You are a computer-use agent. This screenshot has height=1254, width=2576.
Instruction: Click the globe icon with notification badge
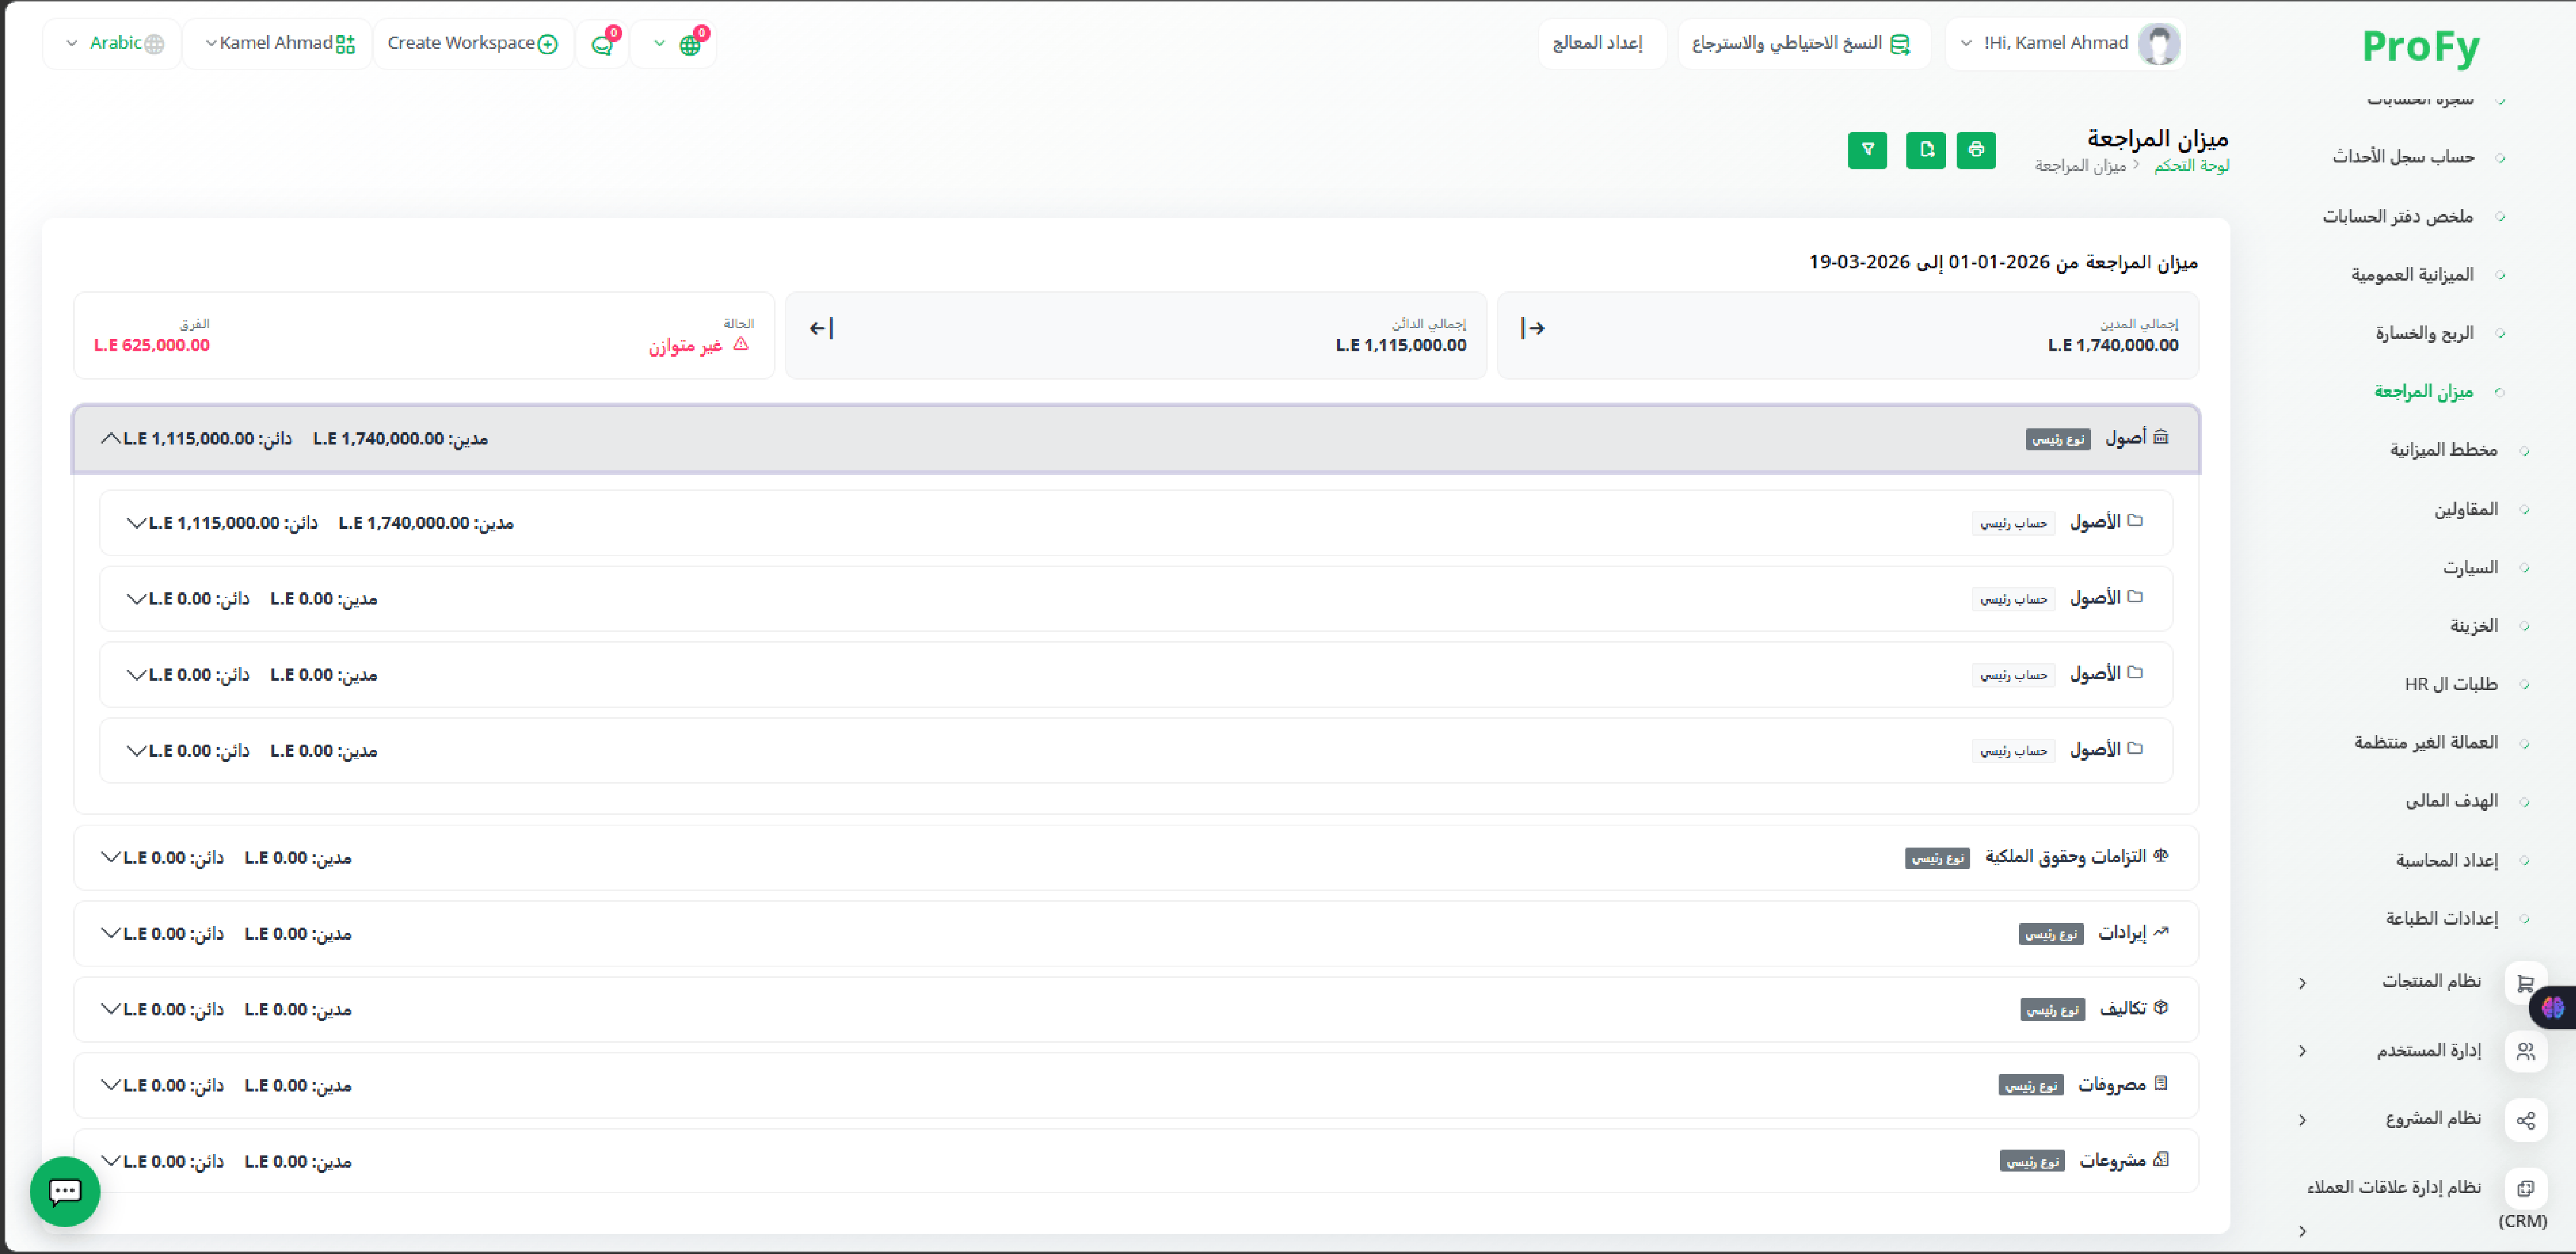click(690, 44)
